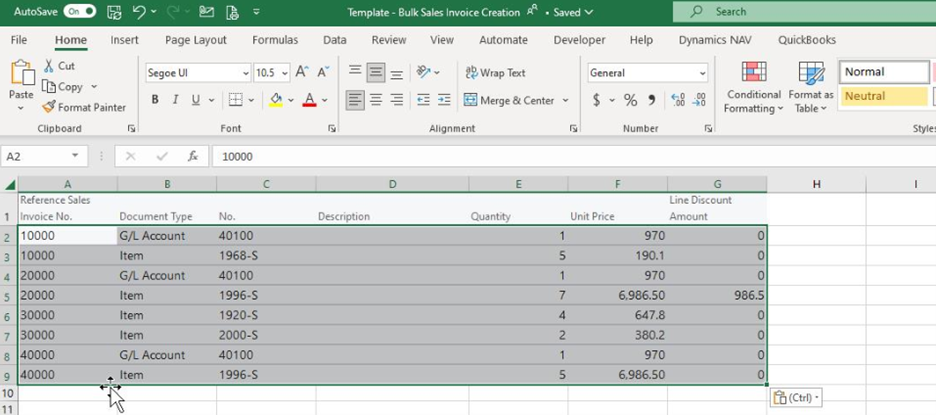The height and width of the screenshot is (415, 936).
Task: Click the Paste Options (Ctrl) button
Action: tap(795, 398)
